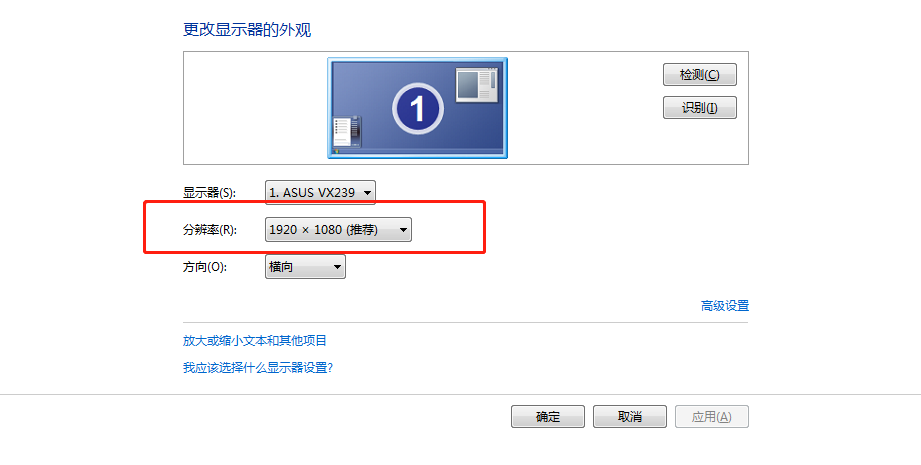Confirm changes with the 确定 button
921x465 pixels.
pos(548,417)
